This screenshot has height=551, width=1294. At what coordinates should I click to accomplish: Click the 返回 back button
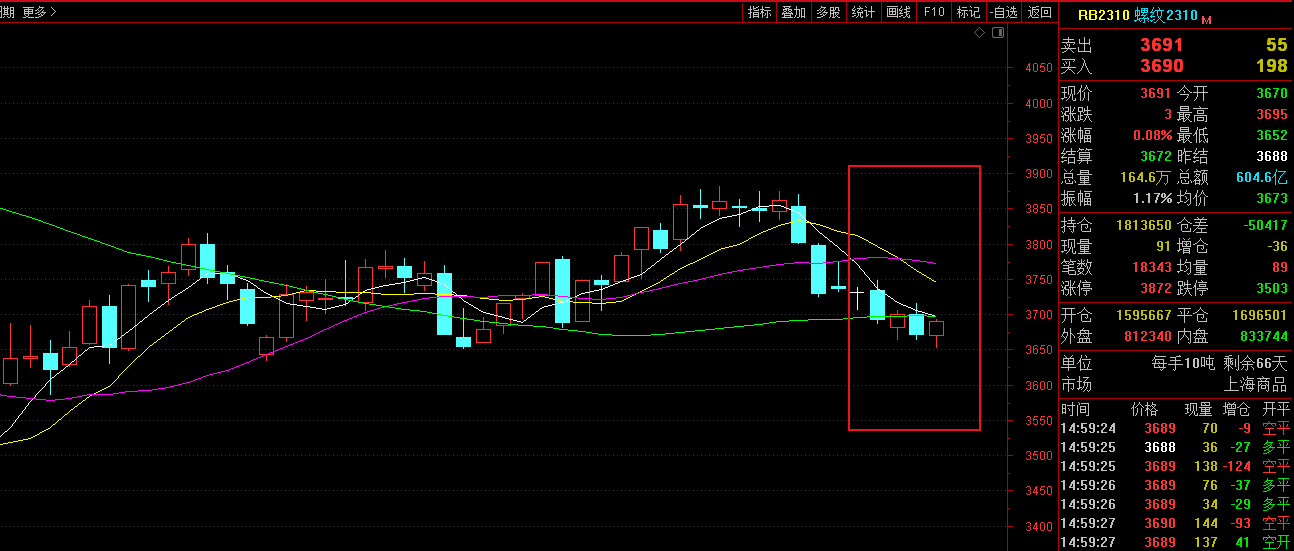(1040, 12)
